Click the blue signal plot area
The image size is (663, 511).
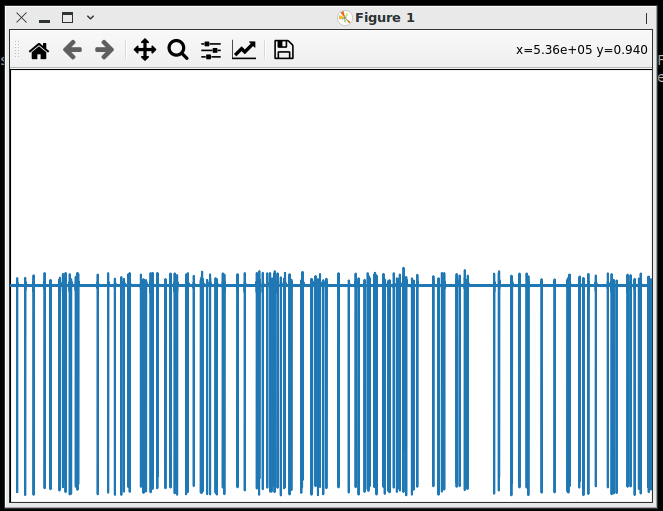point(331,286)
